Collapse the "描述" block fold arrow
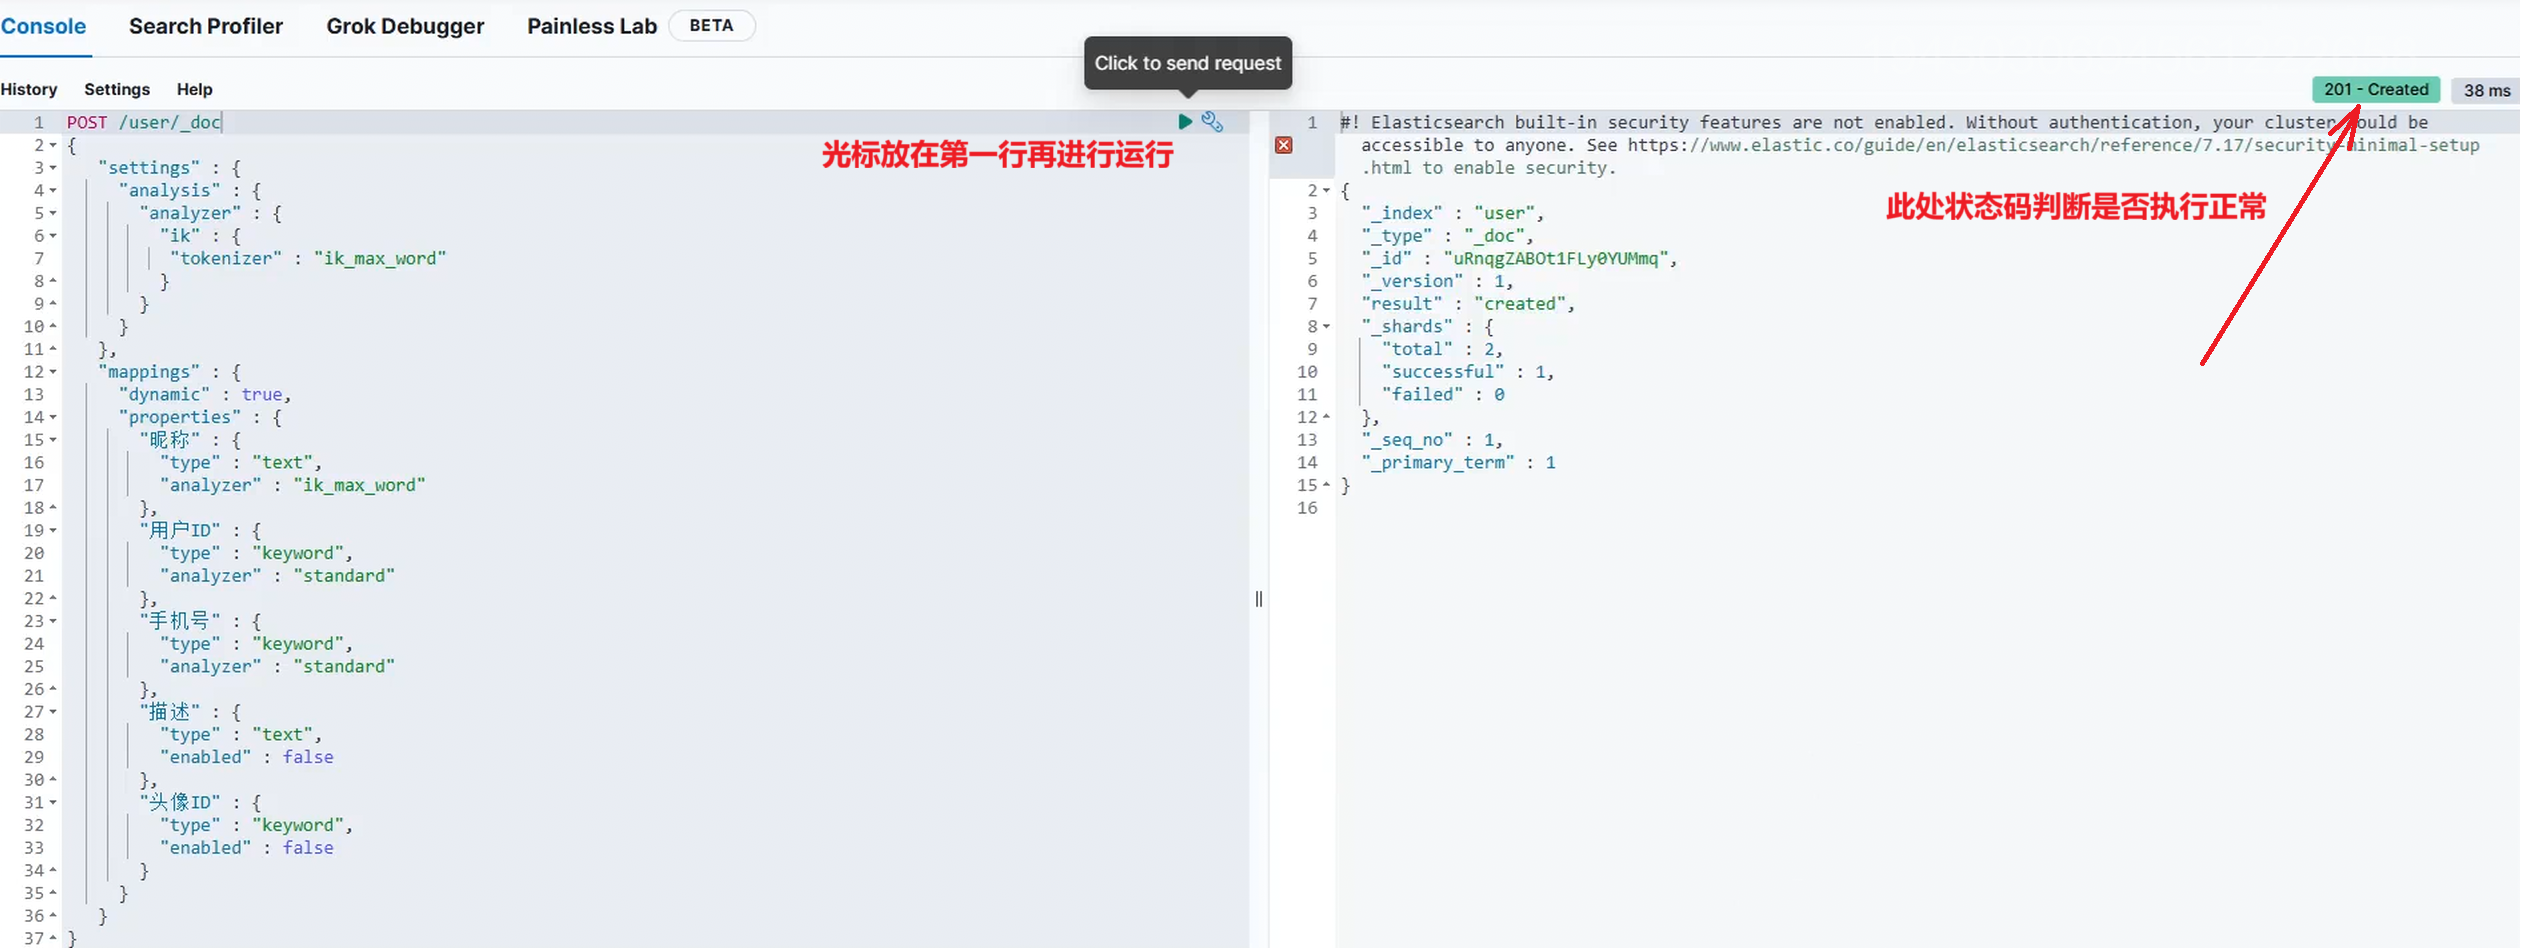The width and height of the screenshot is (2534, 948). pyautogui.click(x=53, y=712)
